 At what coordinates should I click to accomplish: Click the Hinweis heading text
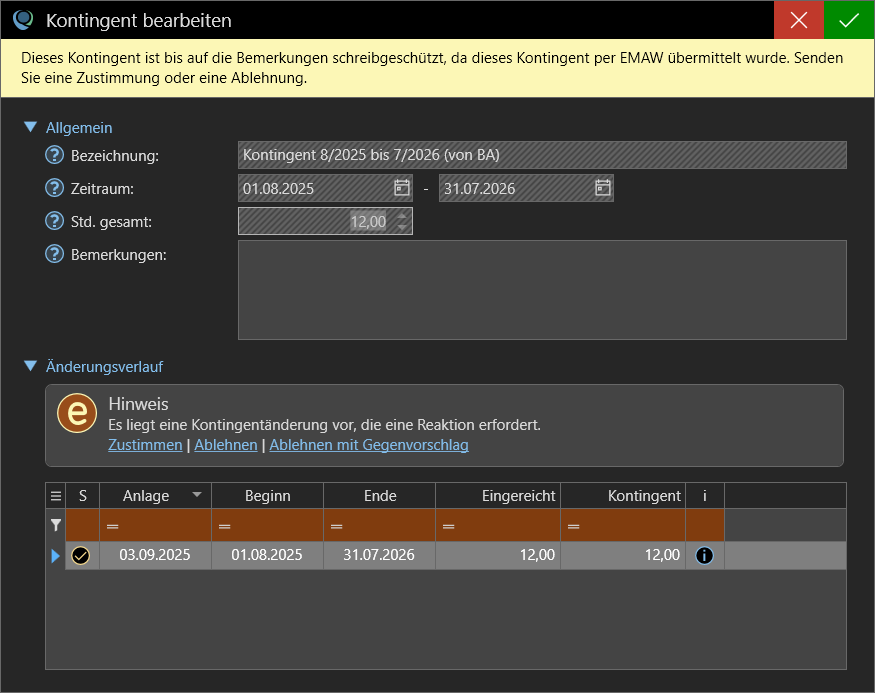point(138,403)
